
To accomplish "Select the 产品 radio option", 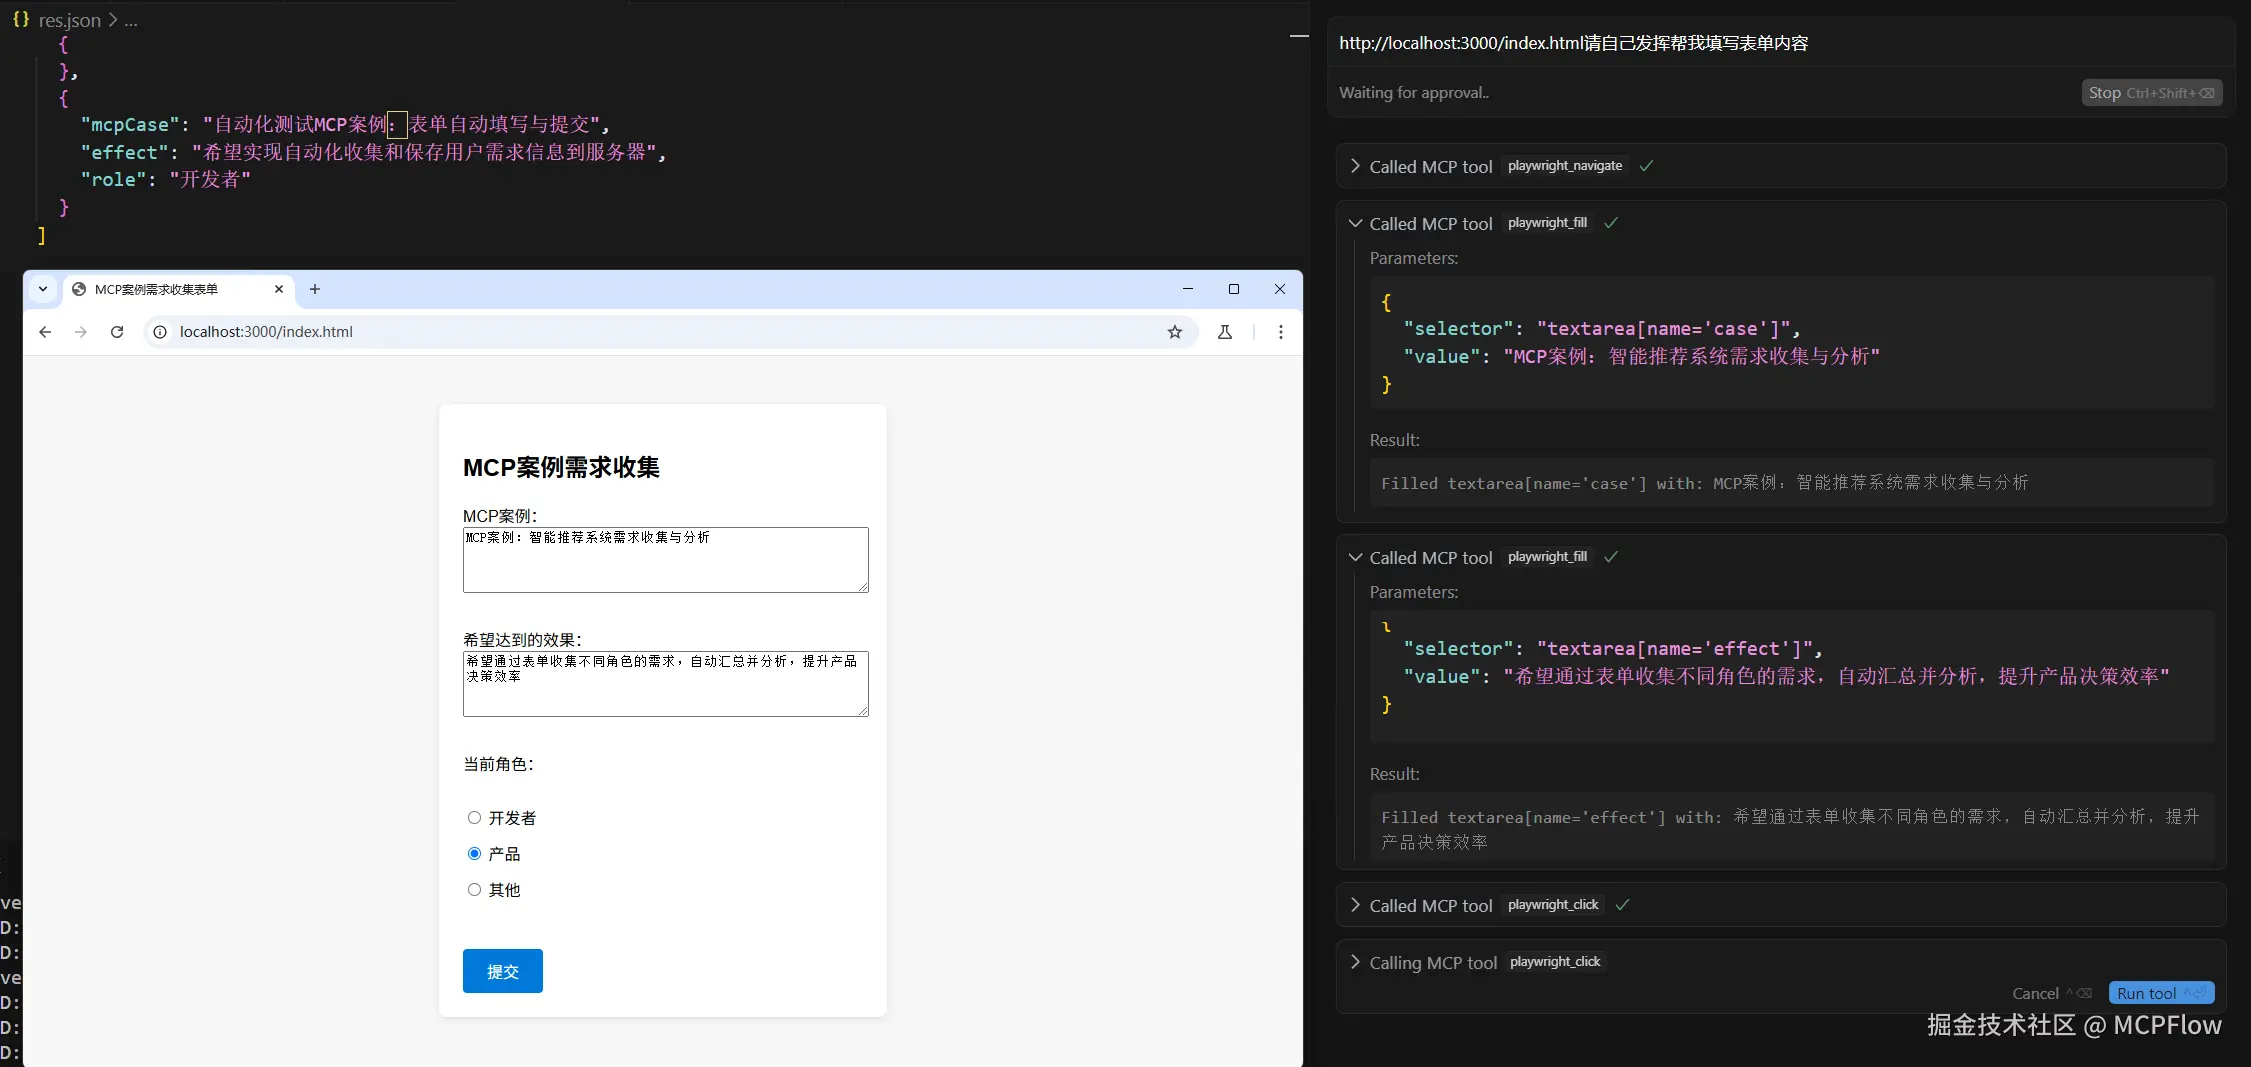I will coord(474,854).
